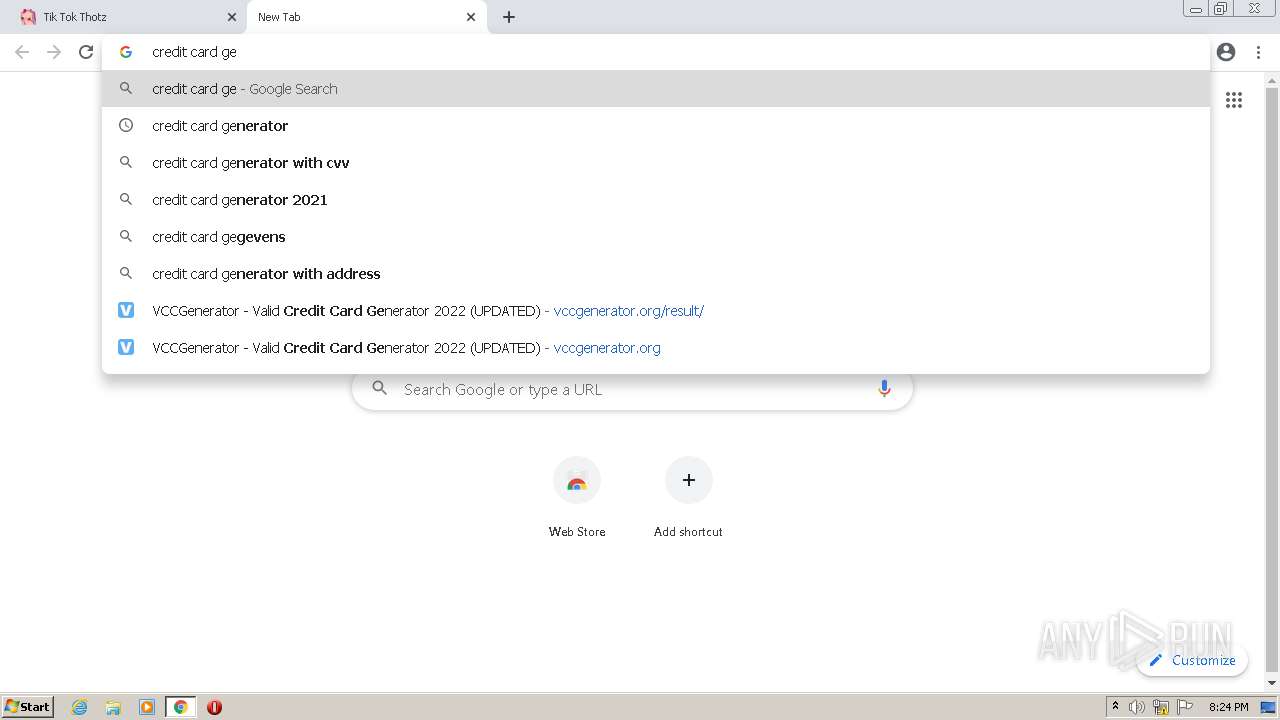
Task: Click the red Opera taskbar icon
Action: coord(214,707)
